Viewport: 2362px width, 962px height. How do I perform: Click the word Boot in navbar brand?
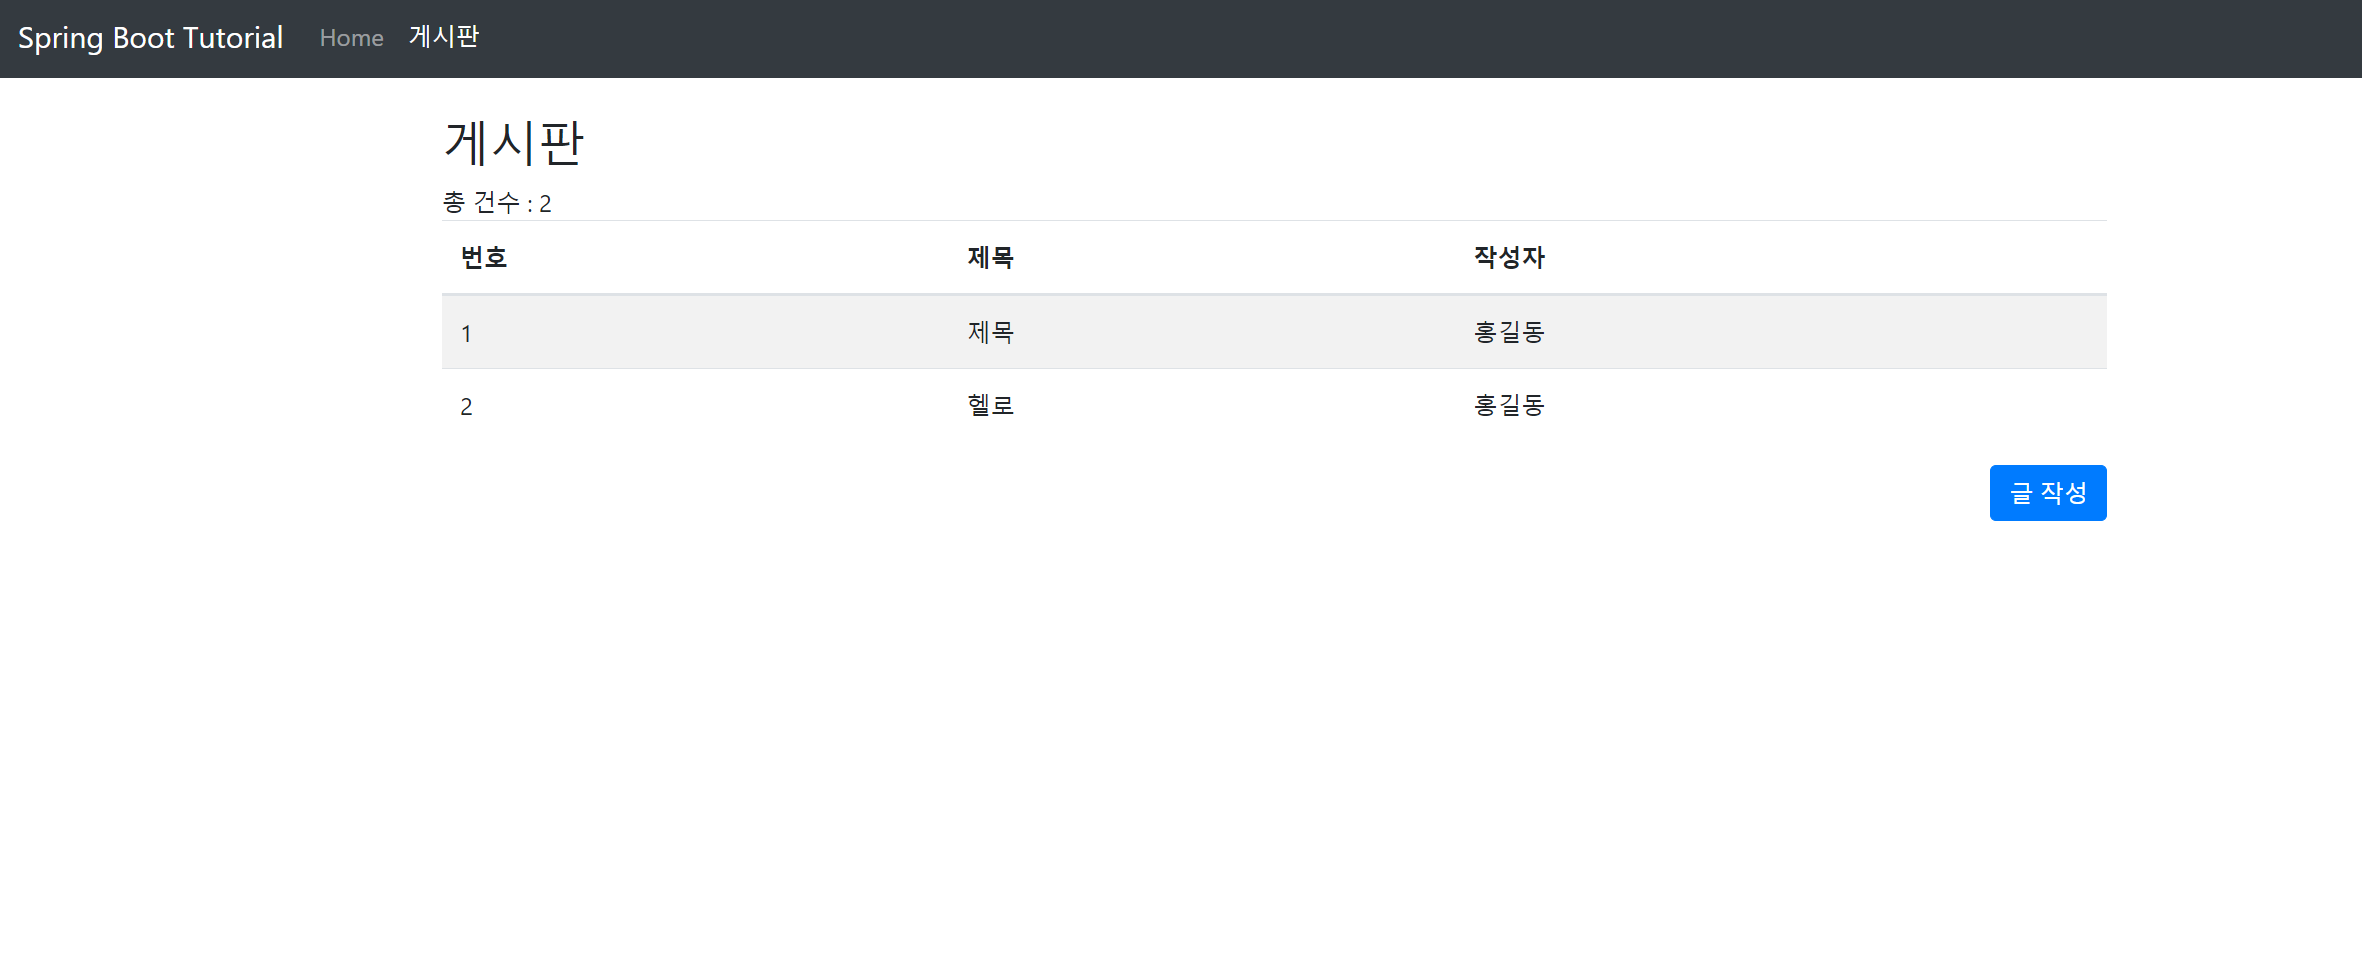point(143,38)
